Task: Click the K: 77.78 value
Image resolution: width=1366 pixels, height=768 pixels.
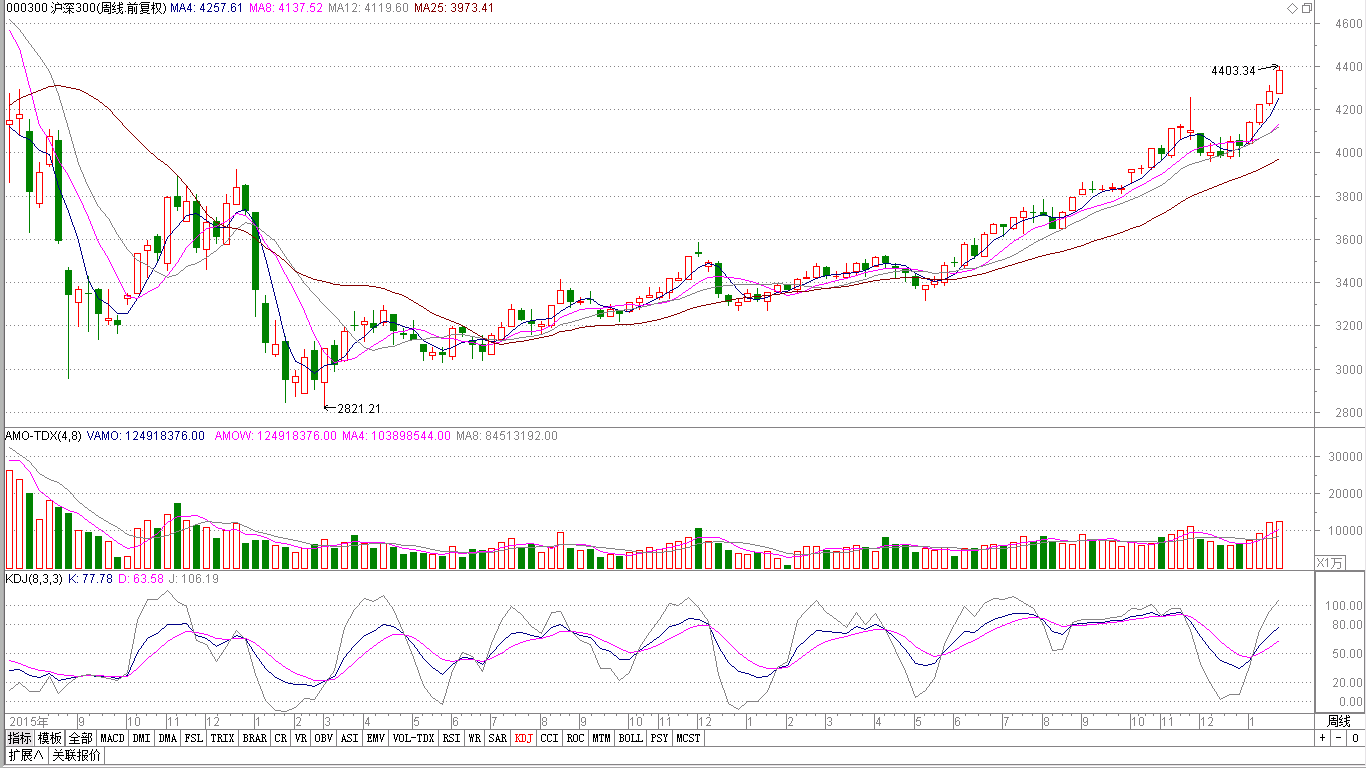Action: click(x=89, y=578)
